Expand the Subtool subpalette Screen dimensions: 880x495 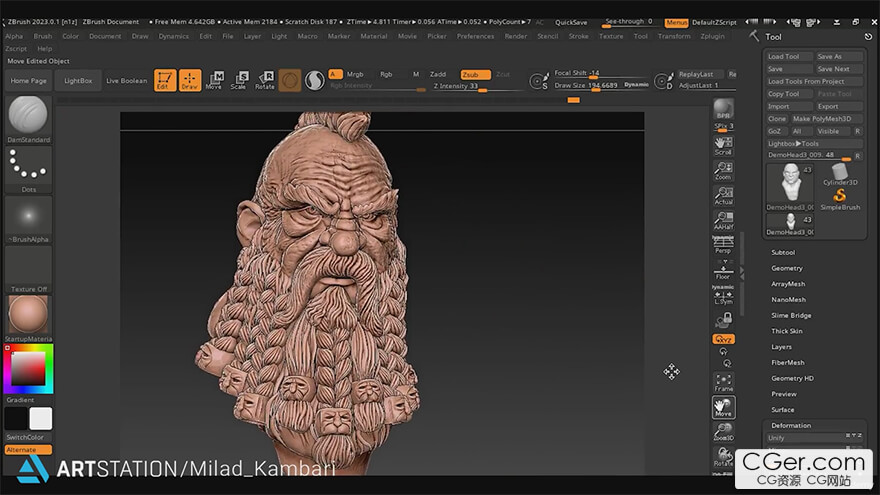click(783, 253)
